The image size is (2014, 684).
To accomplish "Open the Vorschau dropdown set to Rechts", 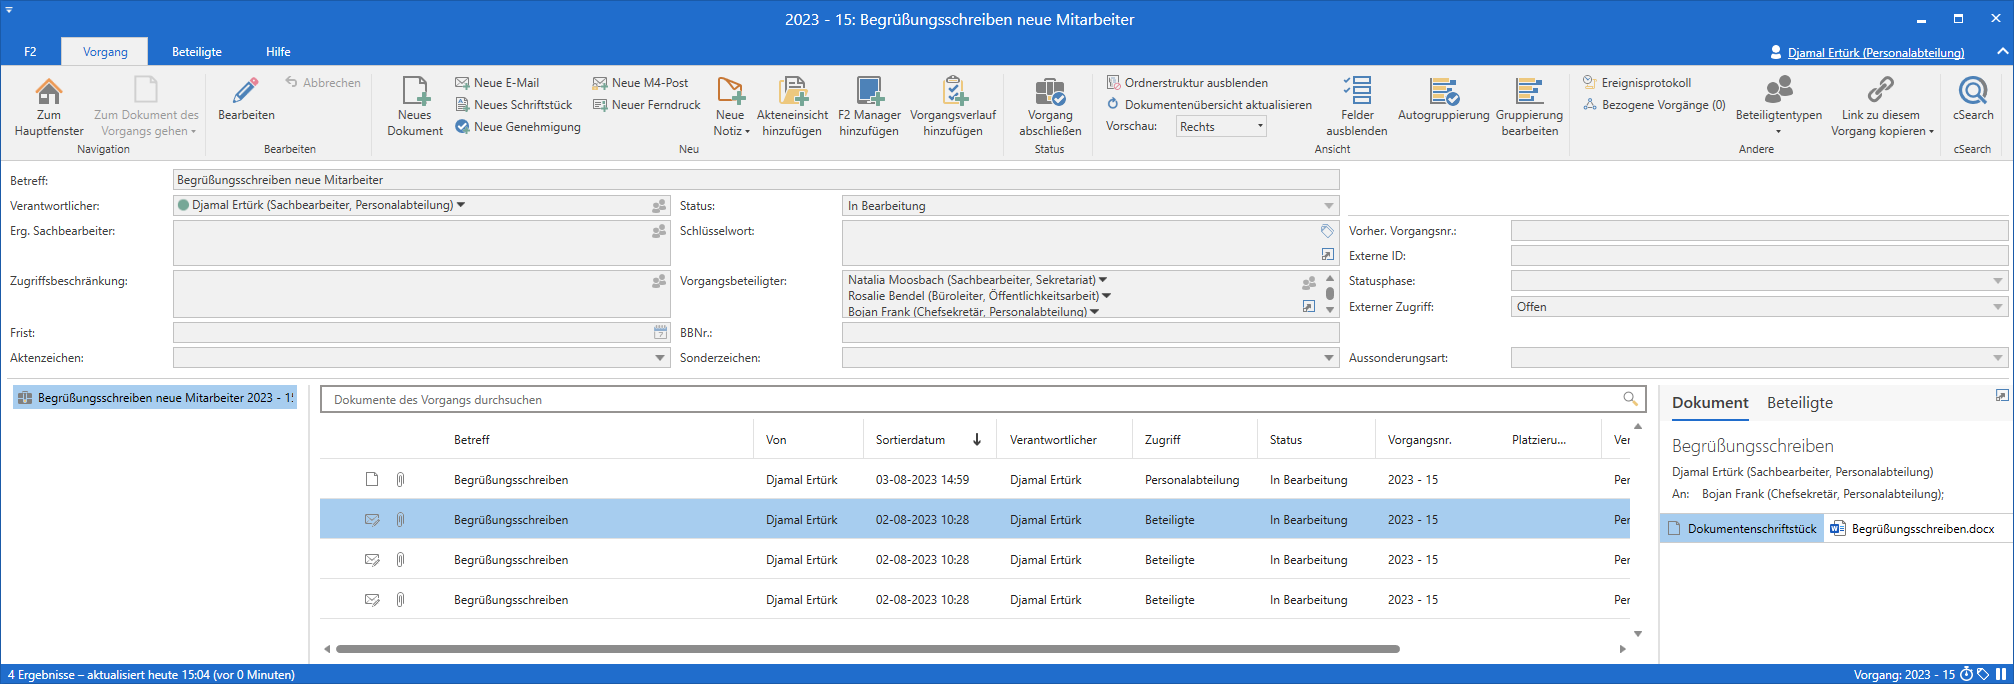I will [1221, 127].
